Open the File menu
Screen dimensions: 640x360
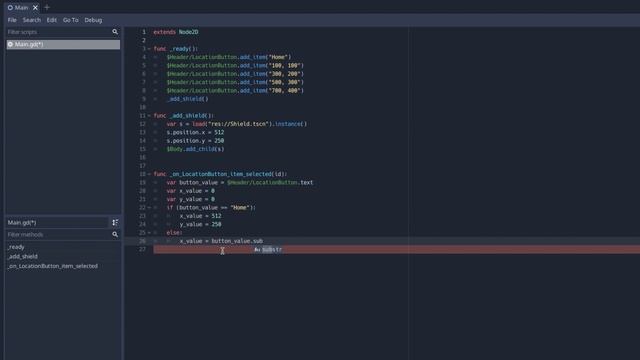(12, 20)
